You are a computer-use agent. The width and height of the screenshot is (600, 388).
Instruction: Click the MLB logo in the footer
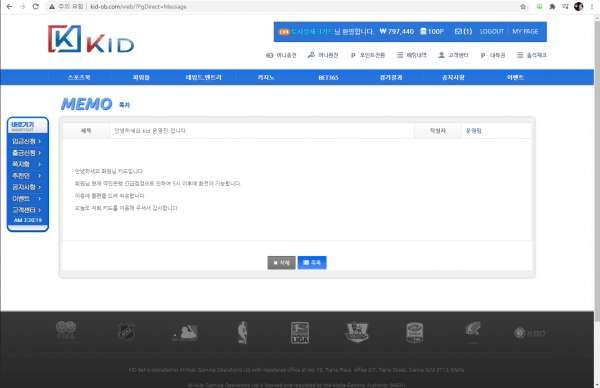coord(184,333)
